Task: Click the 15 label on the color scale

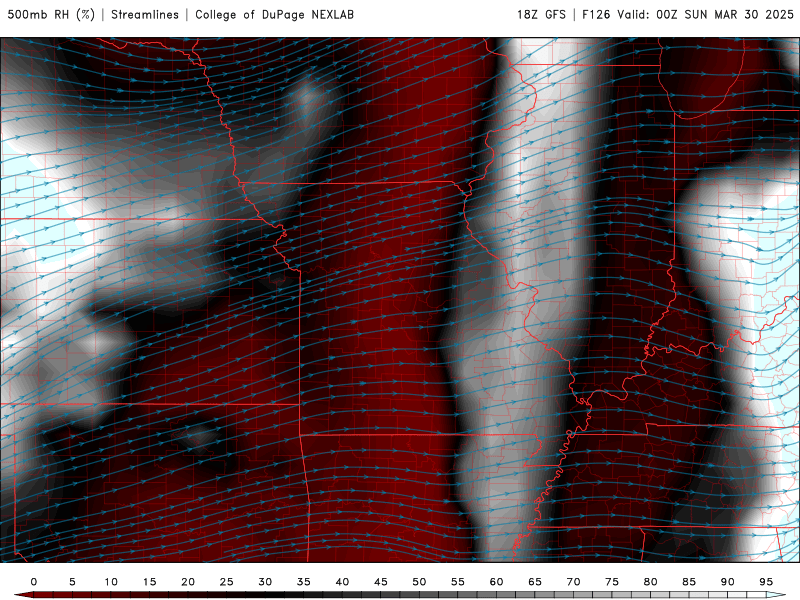Action: 149,582
